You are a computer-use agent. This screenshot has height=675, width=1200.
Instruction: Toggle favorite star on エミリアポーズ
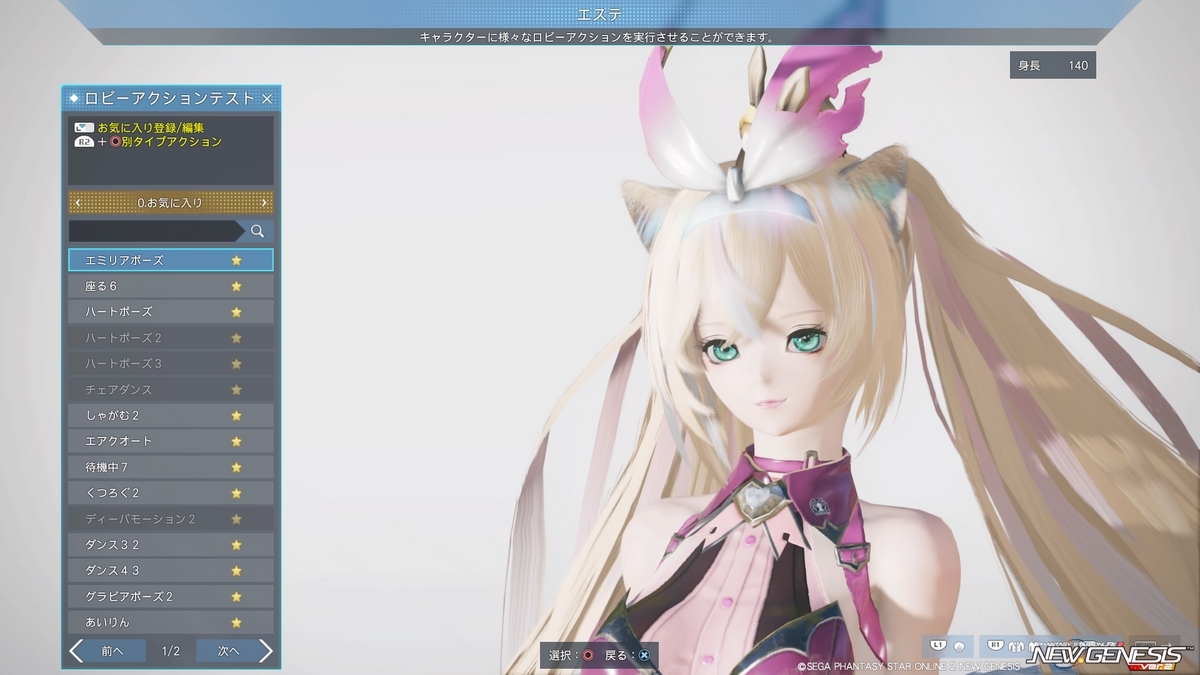coord(237,260)
